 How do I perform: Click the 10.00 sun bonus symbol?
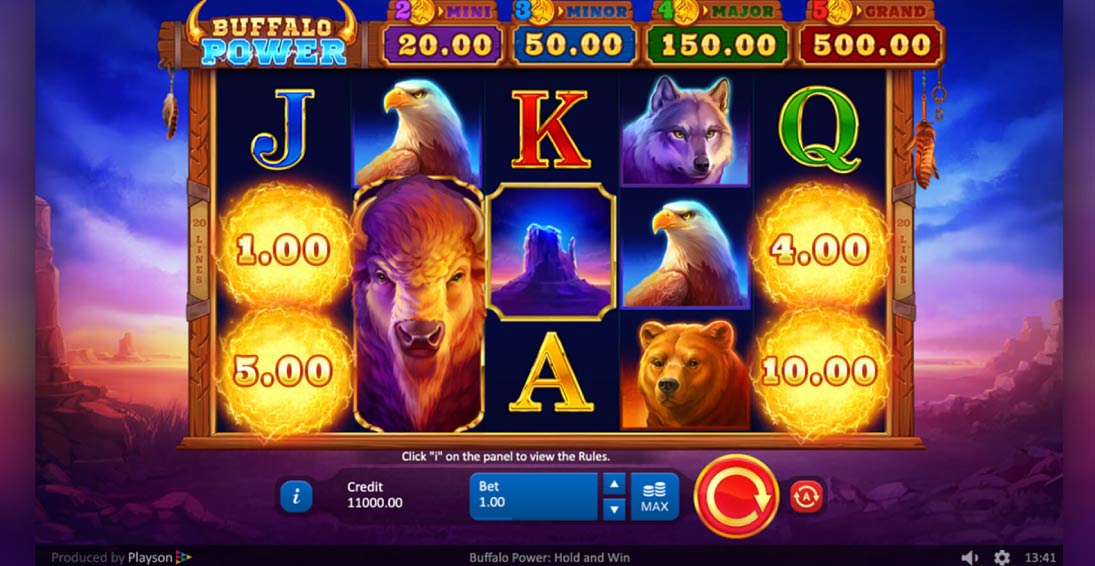[x=819, y=371]
